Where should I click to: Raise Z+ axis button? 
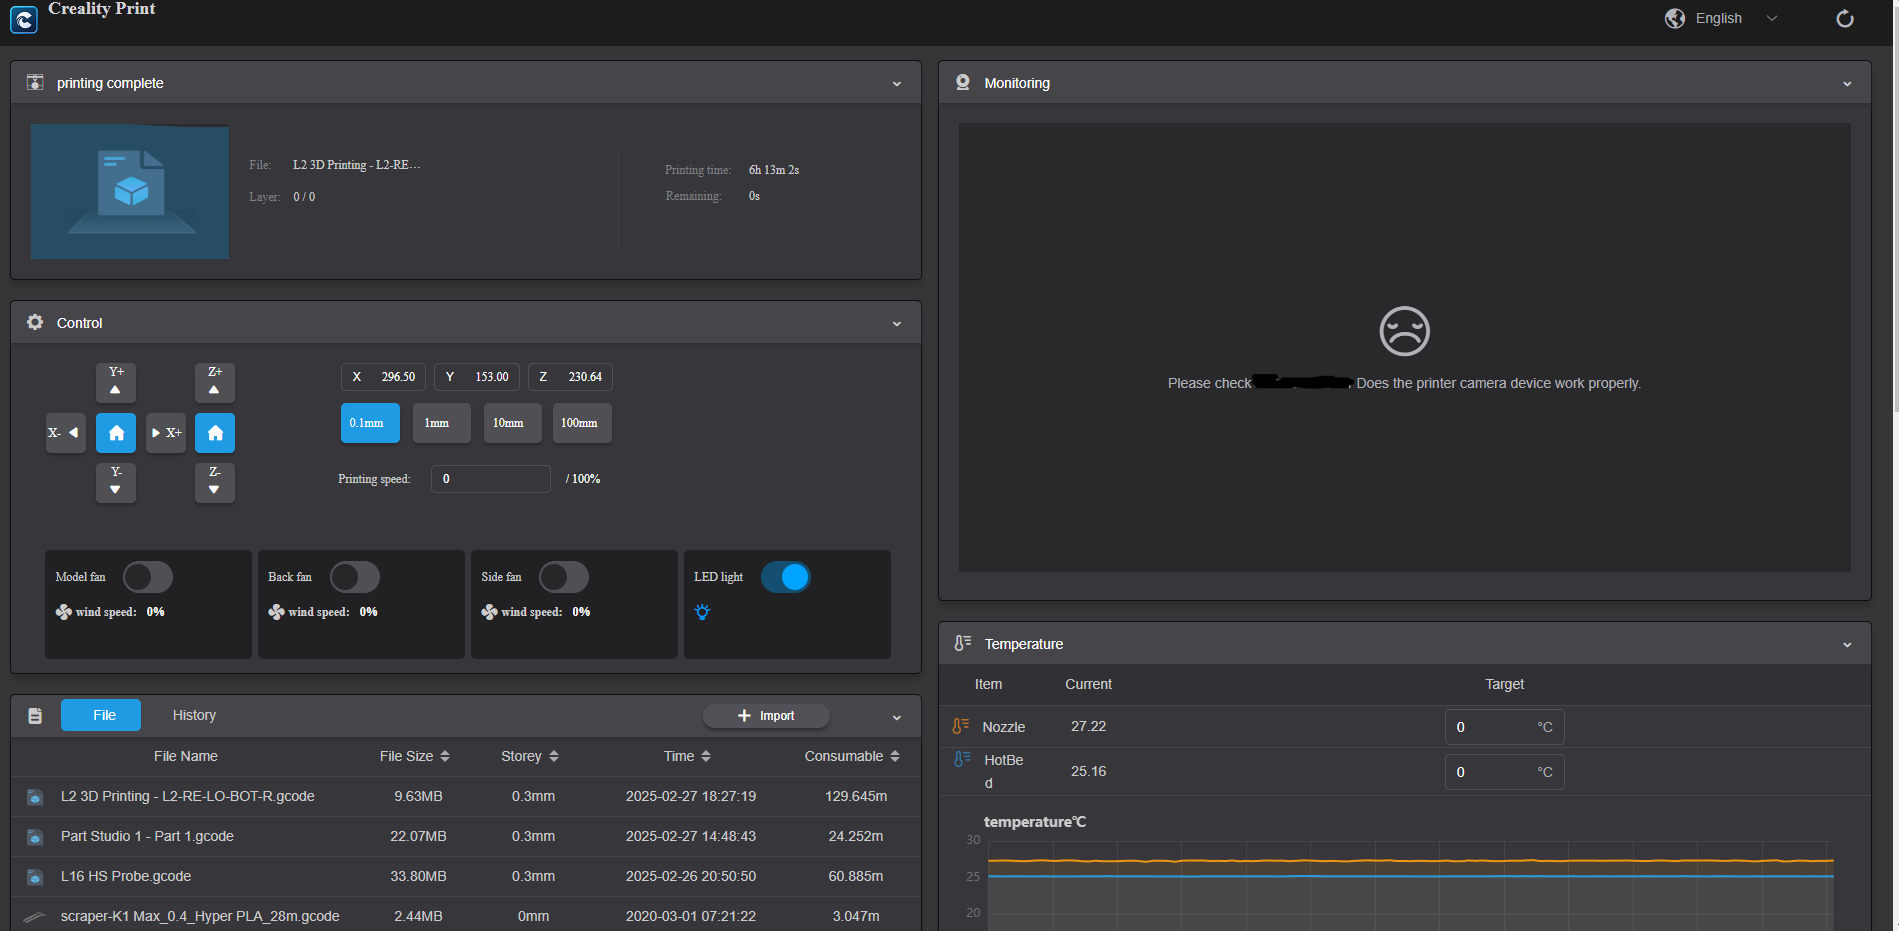coord(215,382)
